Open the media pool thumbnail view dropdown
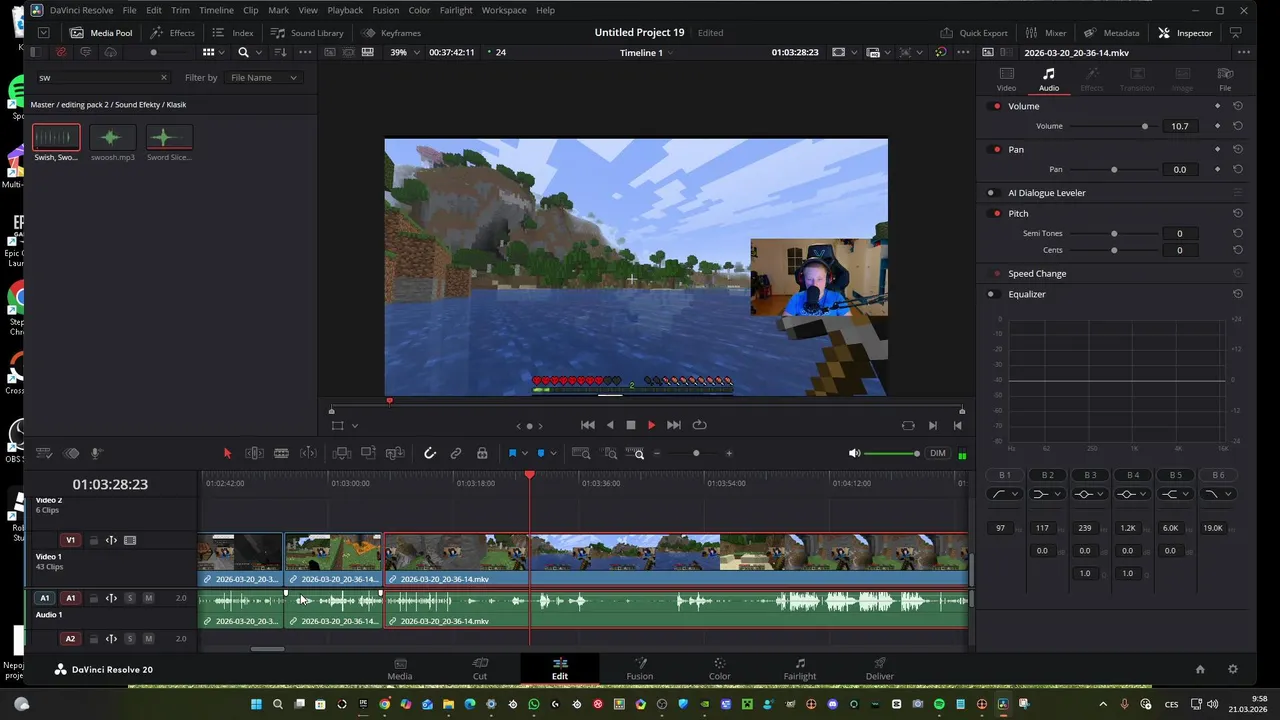The height and width of the screenshot is (720, 1280). (222, 52)
